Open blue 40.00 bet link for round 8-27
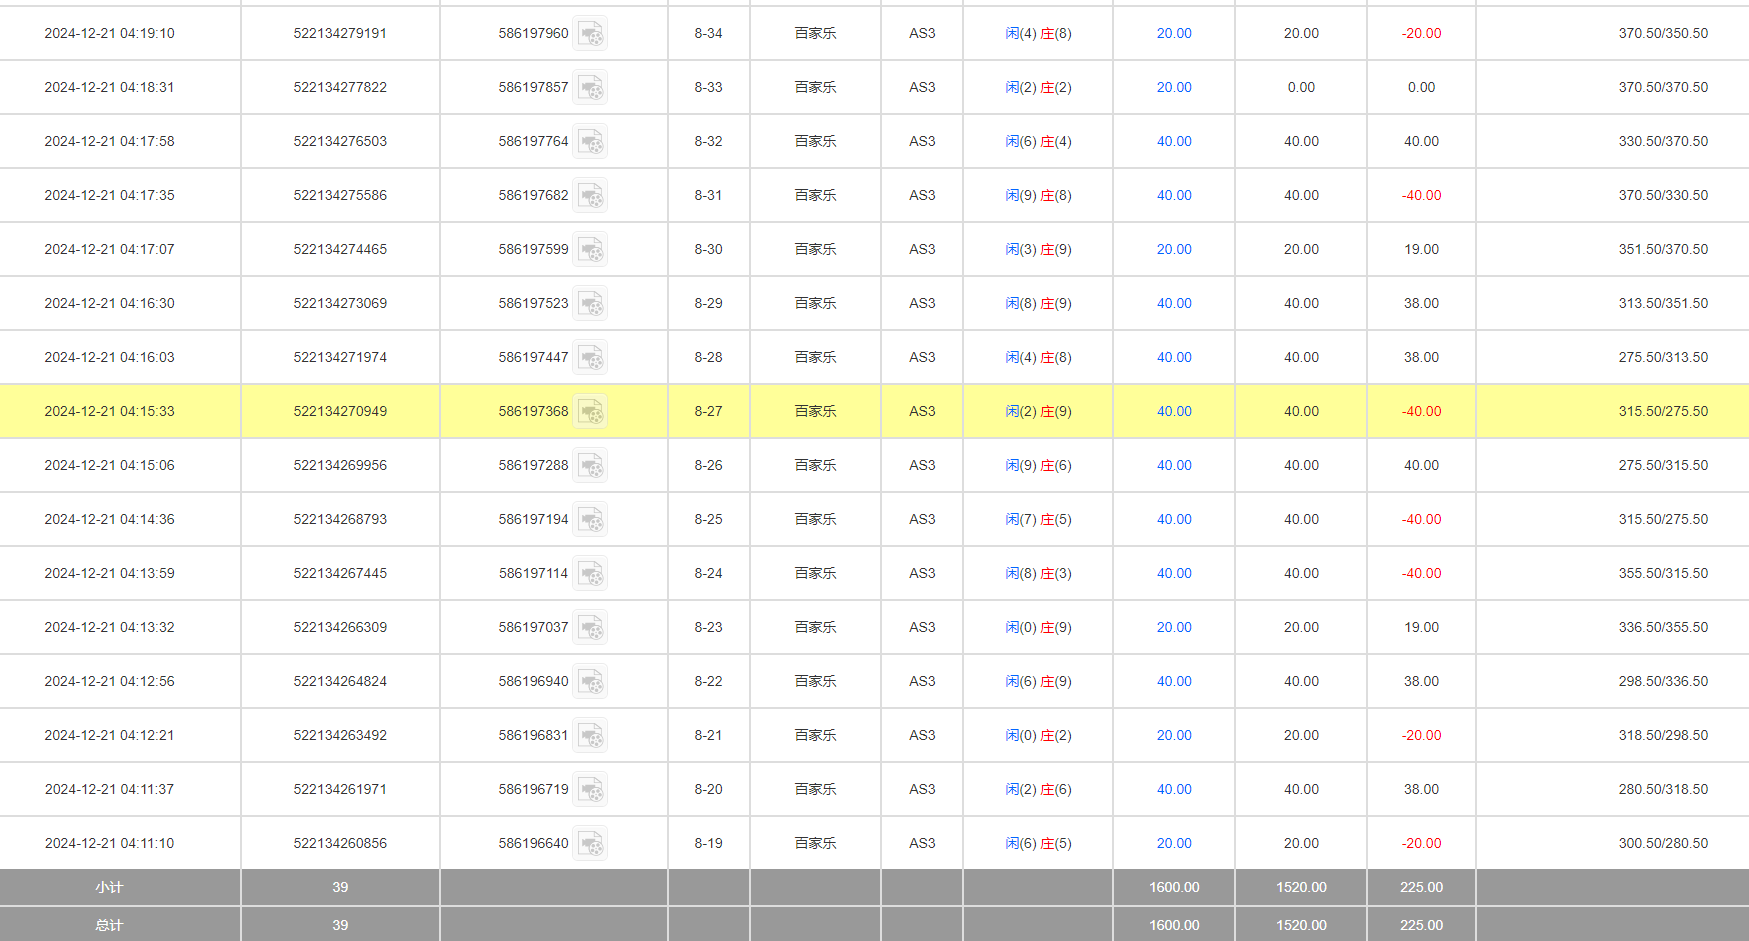The width and height of the screenshot is (1749, 941). click(1174, 412)
